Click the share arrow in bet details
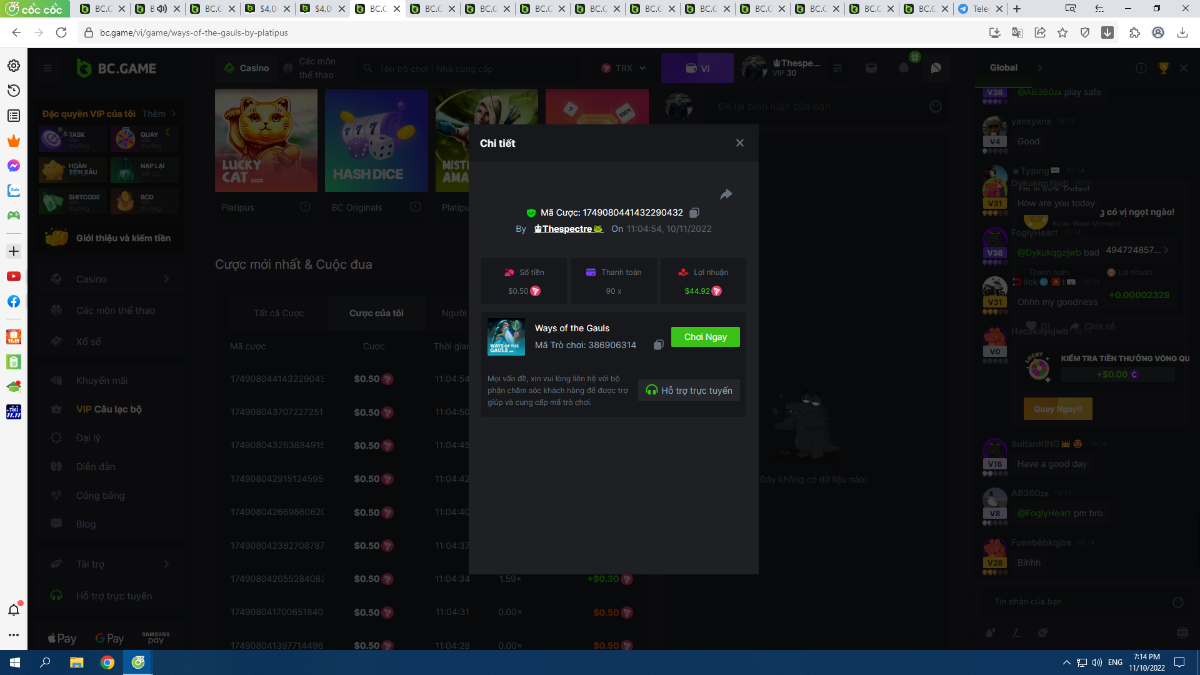The image size is (1200, 675). click(726, 194)
